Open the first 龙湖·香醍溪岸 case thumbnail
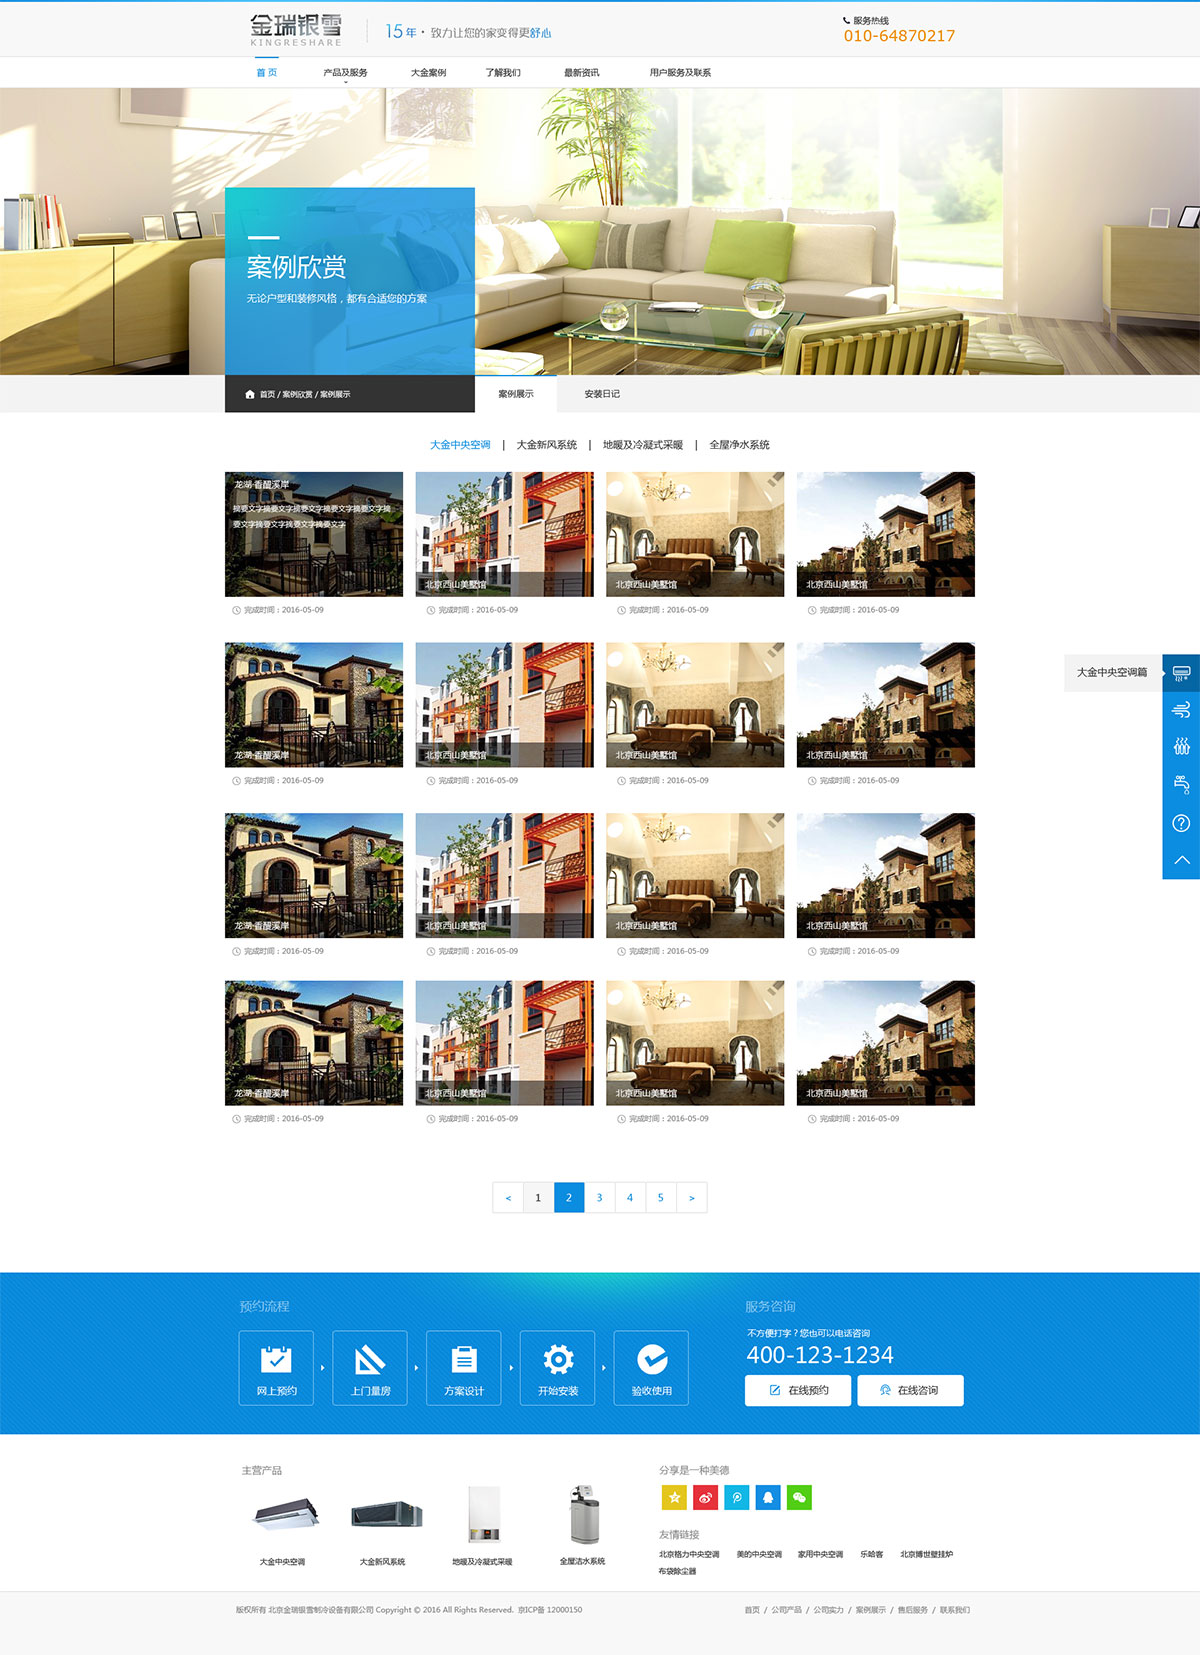 tap(314, 534)
